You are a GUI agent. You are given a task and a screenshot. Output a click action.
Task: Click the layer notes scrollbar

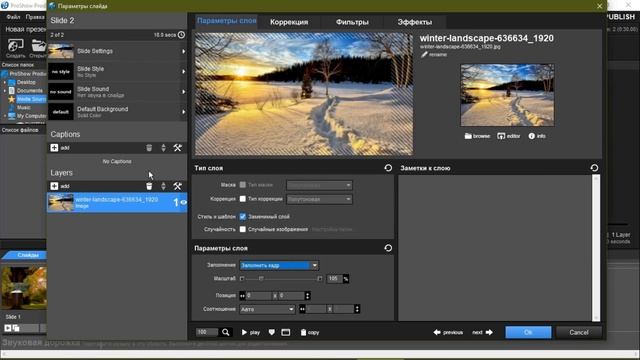[596, 247]
